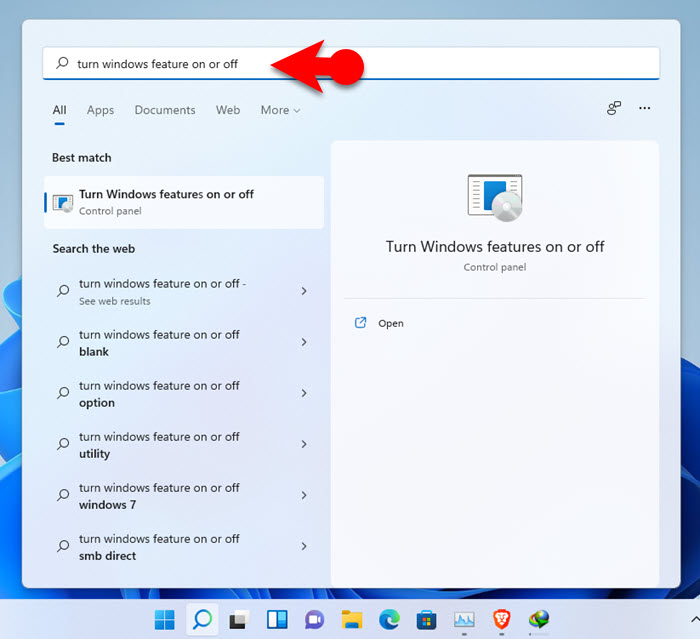Switch to the Web tab
Image resolution: width=700 pixels, height=639 pixels.
point(228,110)
